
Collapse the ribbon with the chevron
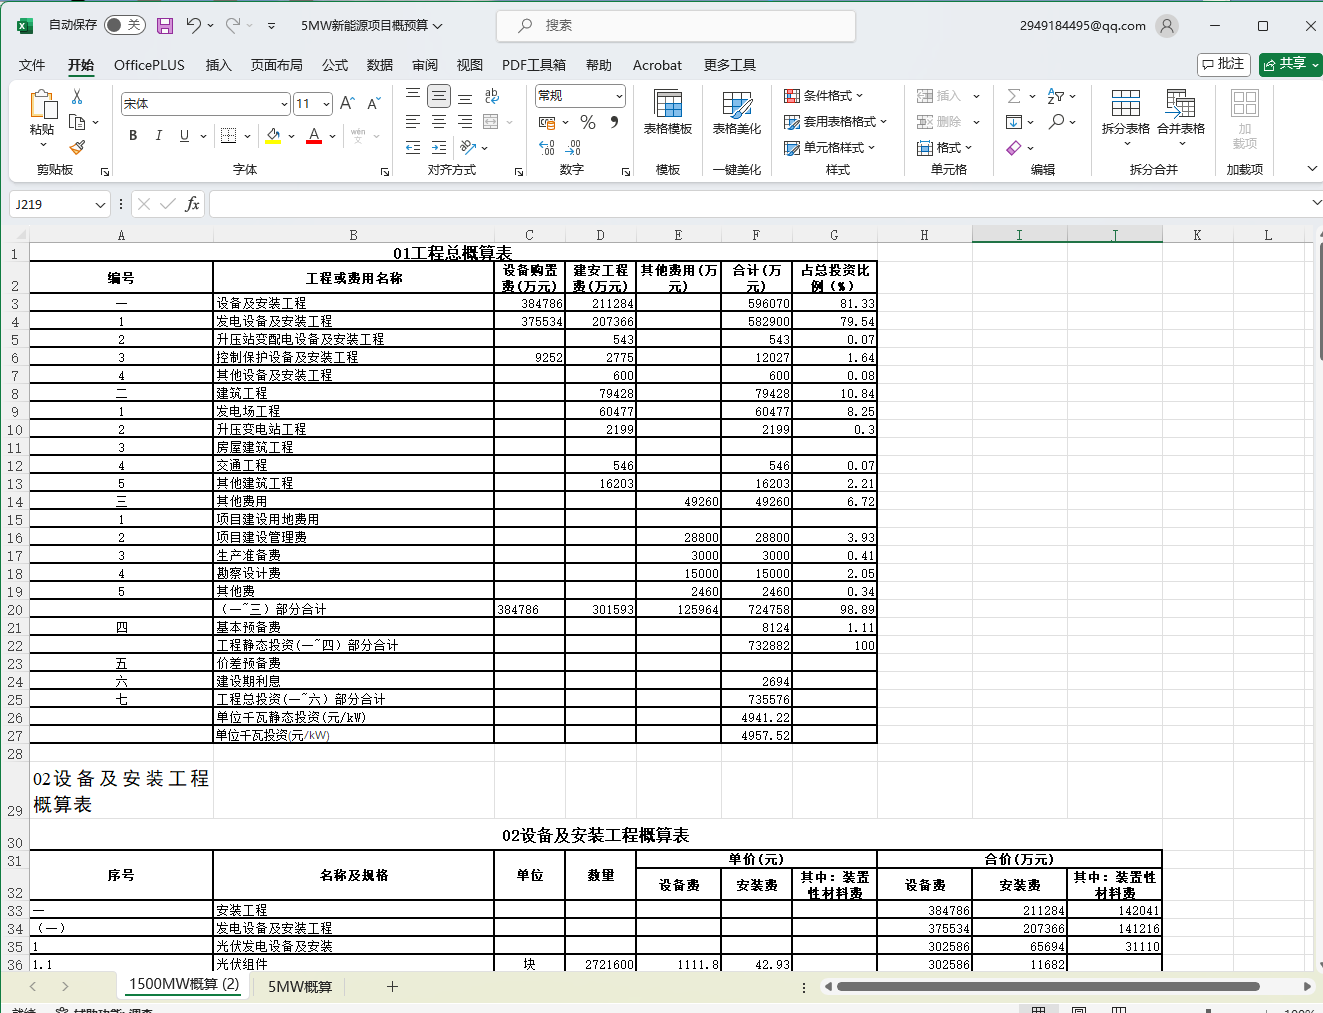[x=1312, y=169]
